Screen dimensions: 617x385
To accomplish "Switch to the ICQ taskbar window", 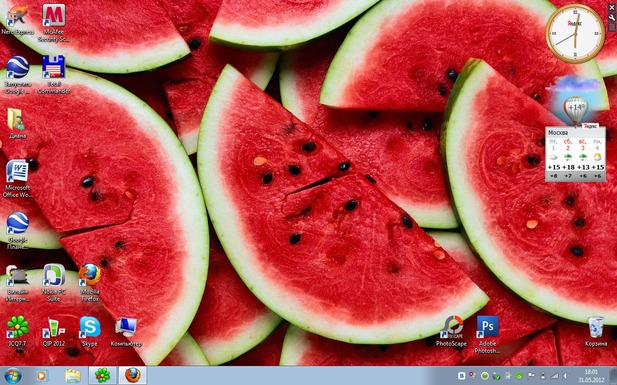I will pyautogui.click(x=102, y=376).
